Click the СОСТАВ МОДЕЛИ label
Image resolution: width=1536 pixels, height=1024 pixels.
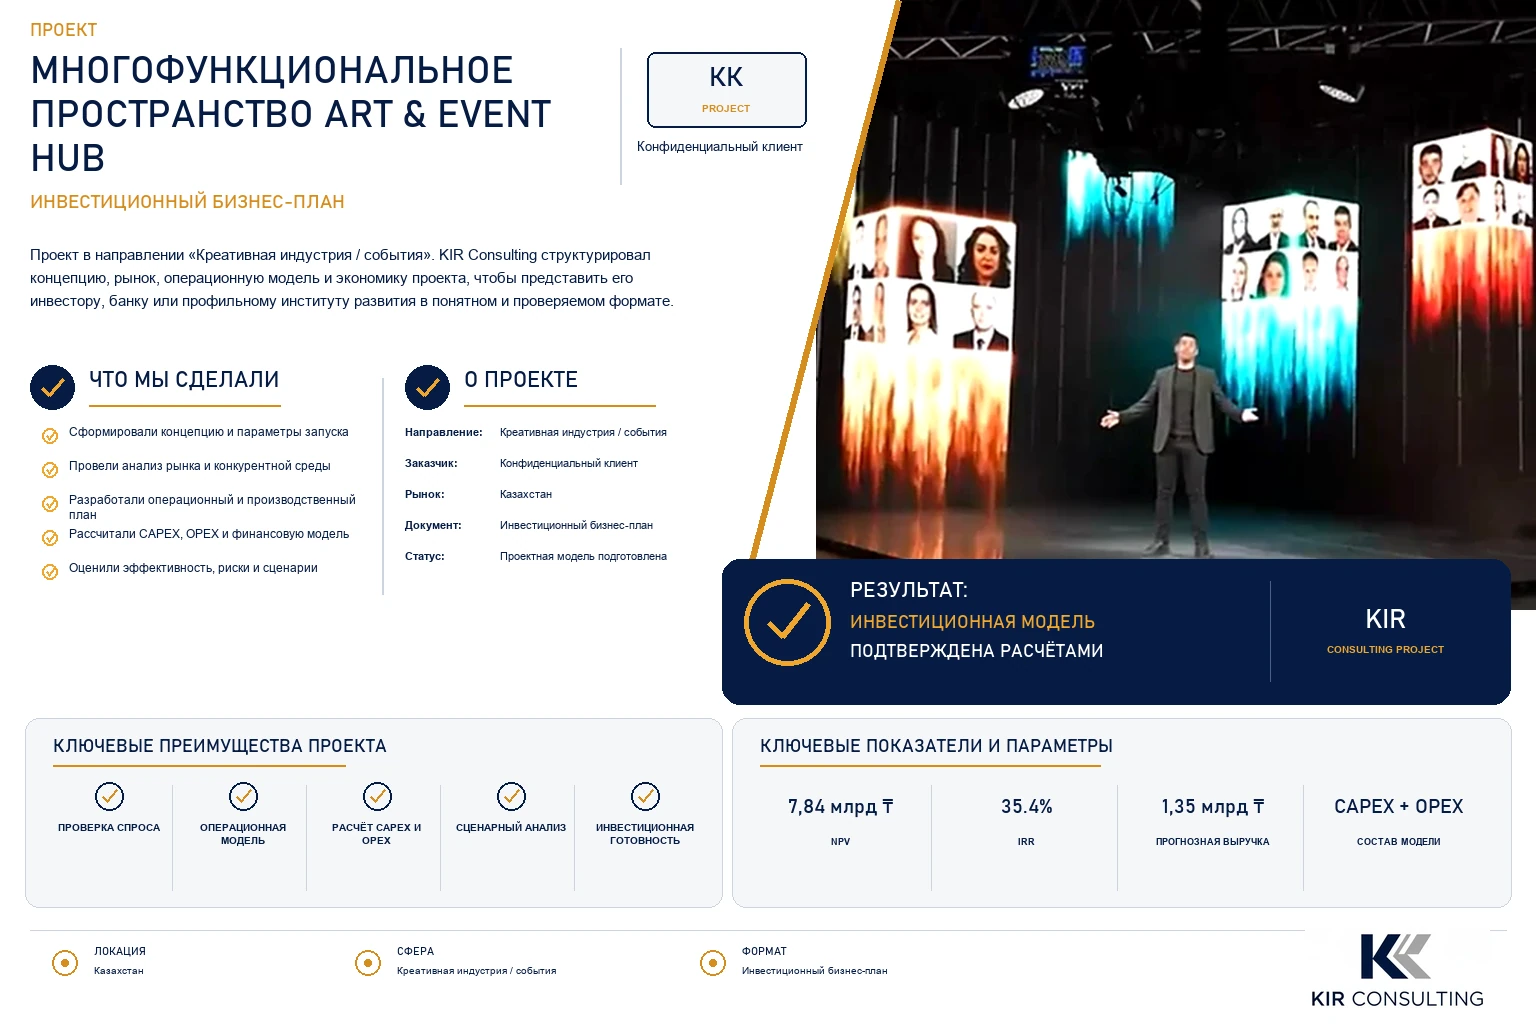[x=1398, y=842]
